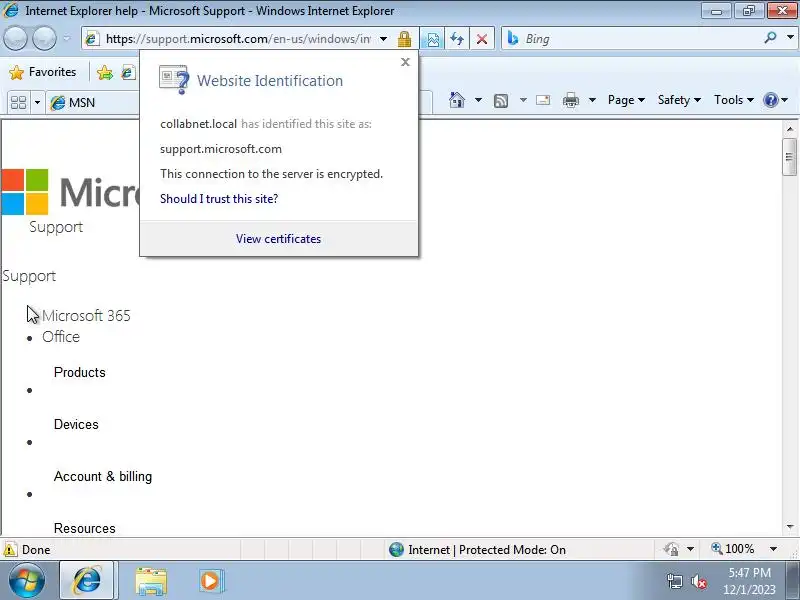Viewport: 800px width, 600px height.
Task: Click the blue Help question icon
Action: coord(770,100)
